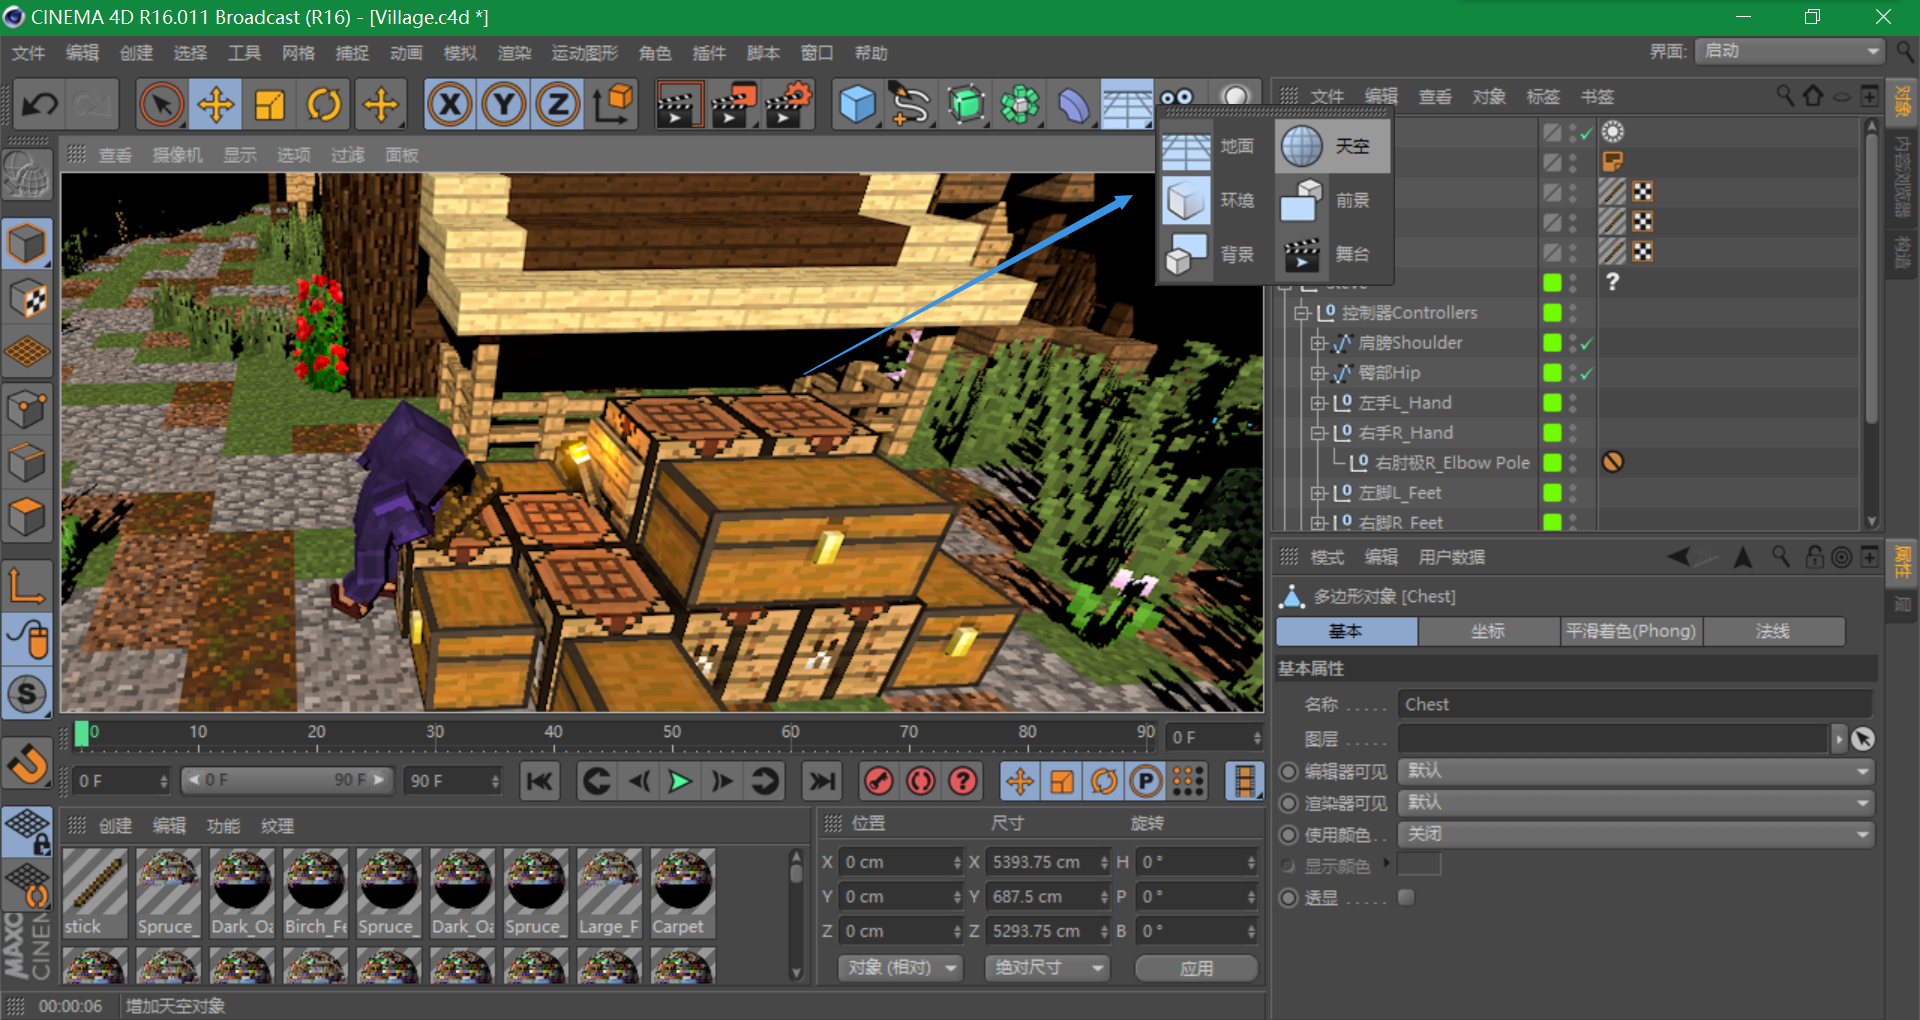1920x1020 pixels.
Task: Expand the 肩膀Shoulder tree item
Action: click(x=1318, y=343)
